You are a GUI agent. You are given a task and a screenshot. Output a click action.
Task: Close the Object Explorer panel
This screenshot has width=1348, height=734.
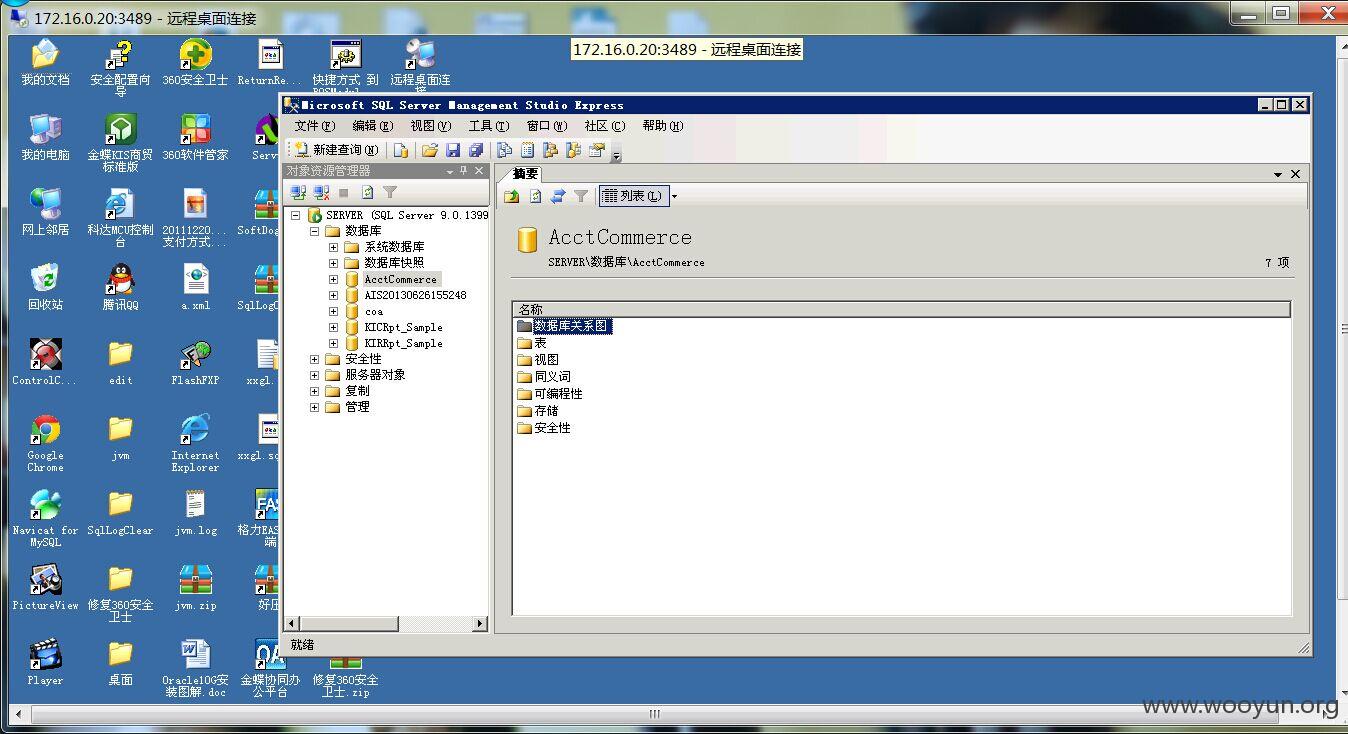[478, 171]
